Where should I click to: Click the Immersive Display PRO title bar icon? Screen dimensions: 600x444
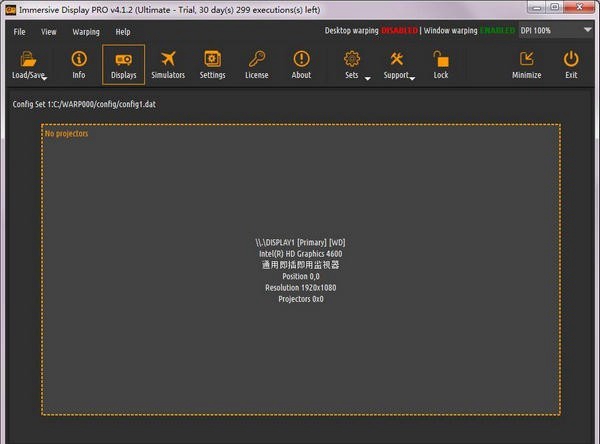[x=11, y=10]
